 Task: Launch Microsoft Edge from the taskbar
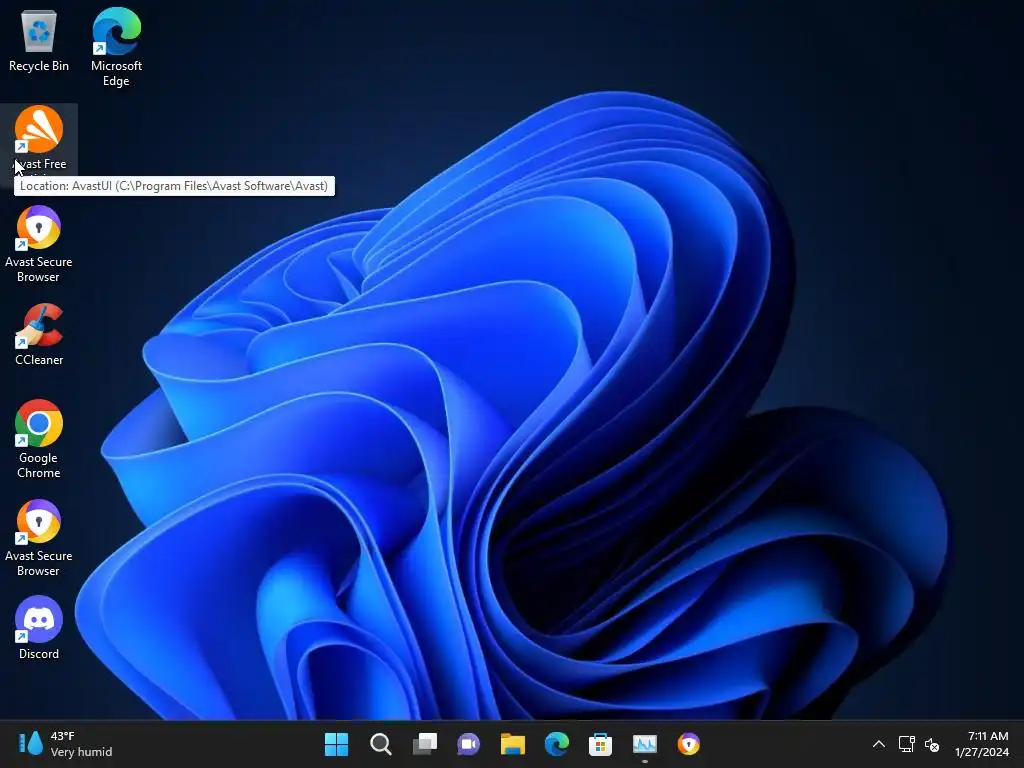556,744
